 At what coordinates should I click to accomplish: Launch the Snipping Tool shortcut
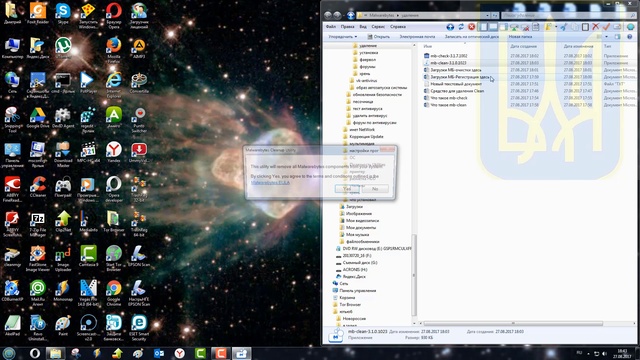[12, 120]
